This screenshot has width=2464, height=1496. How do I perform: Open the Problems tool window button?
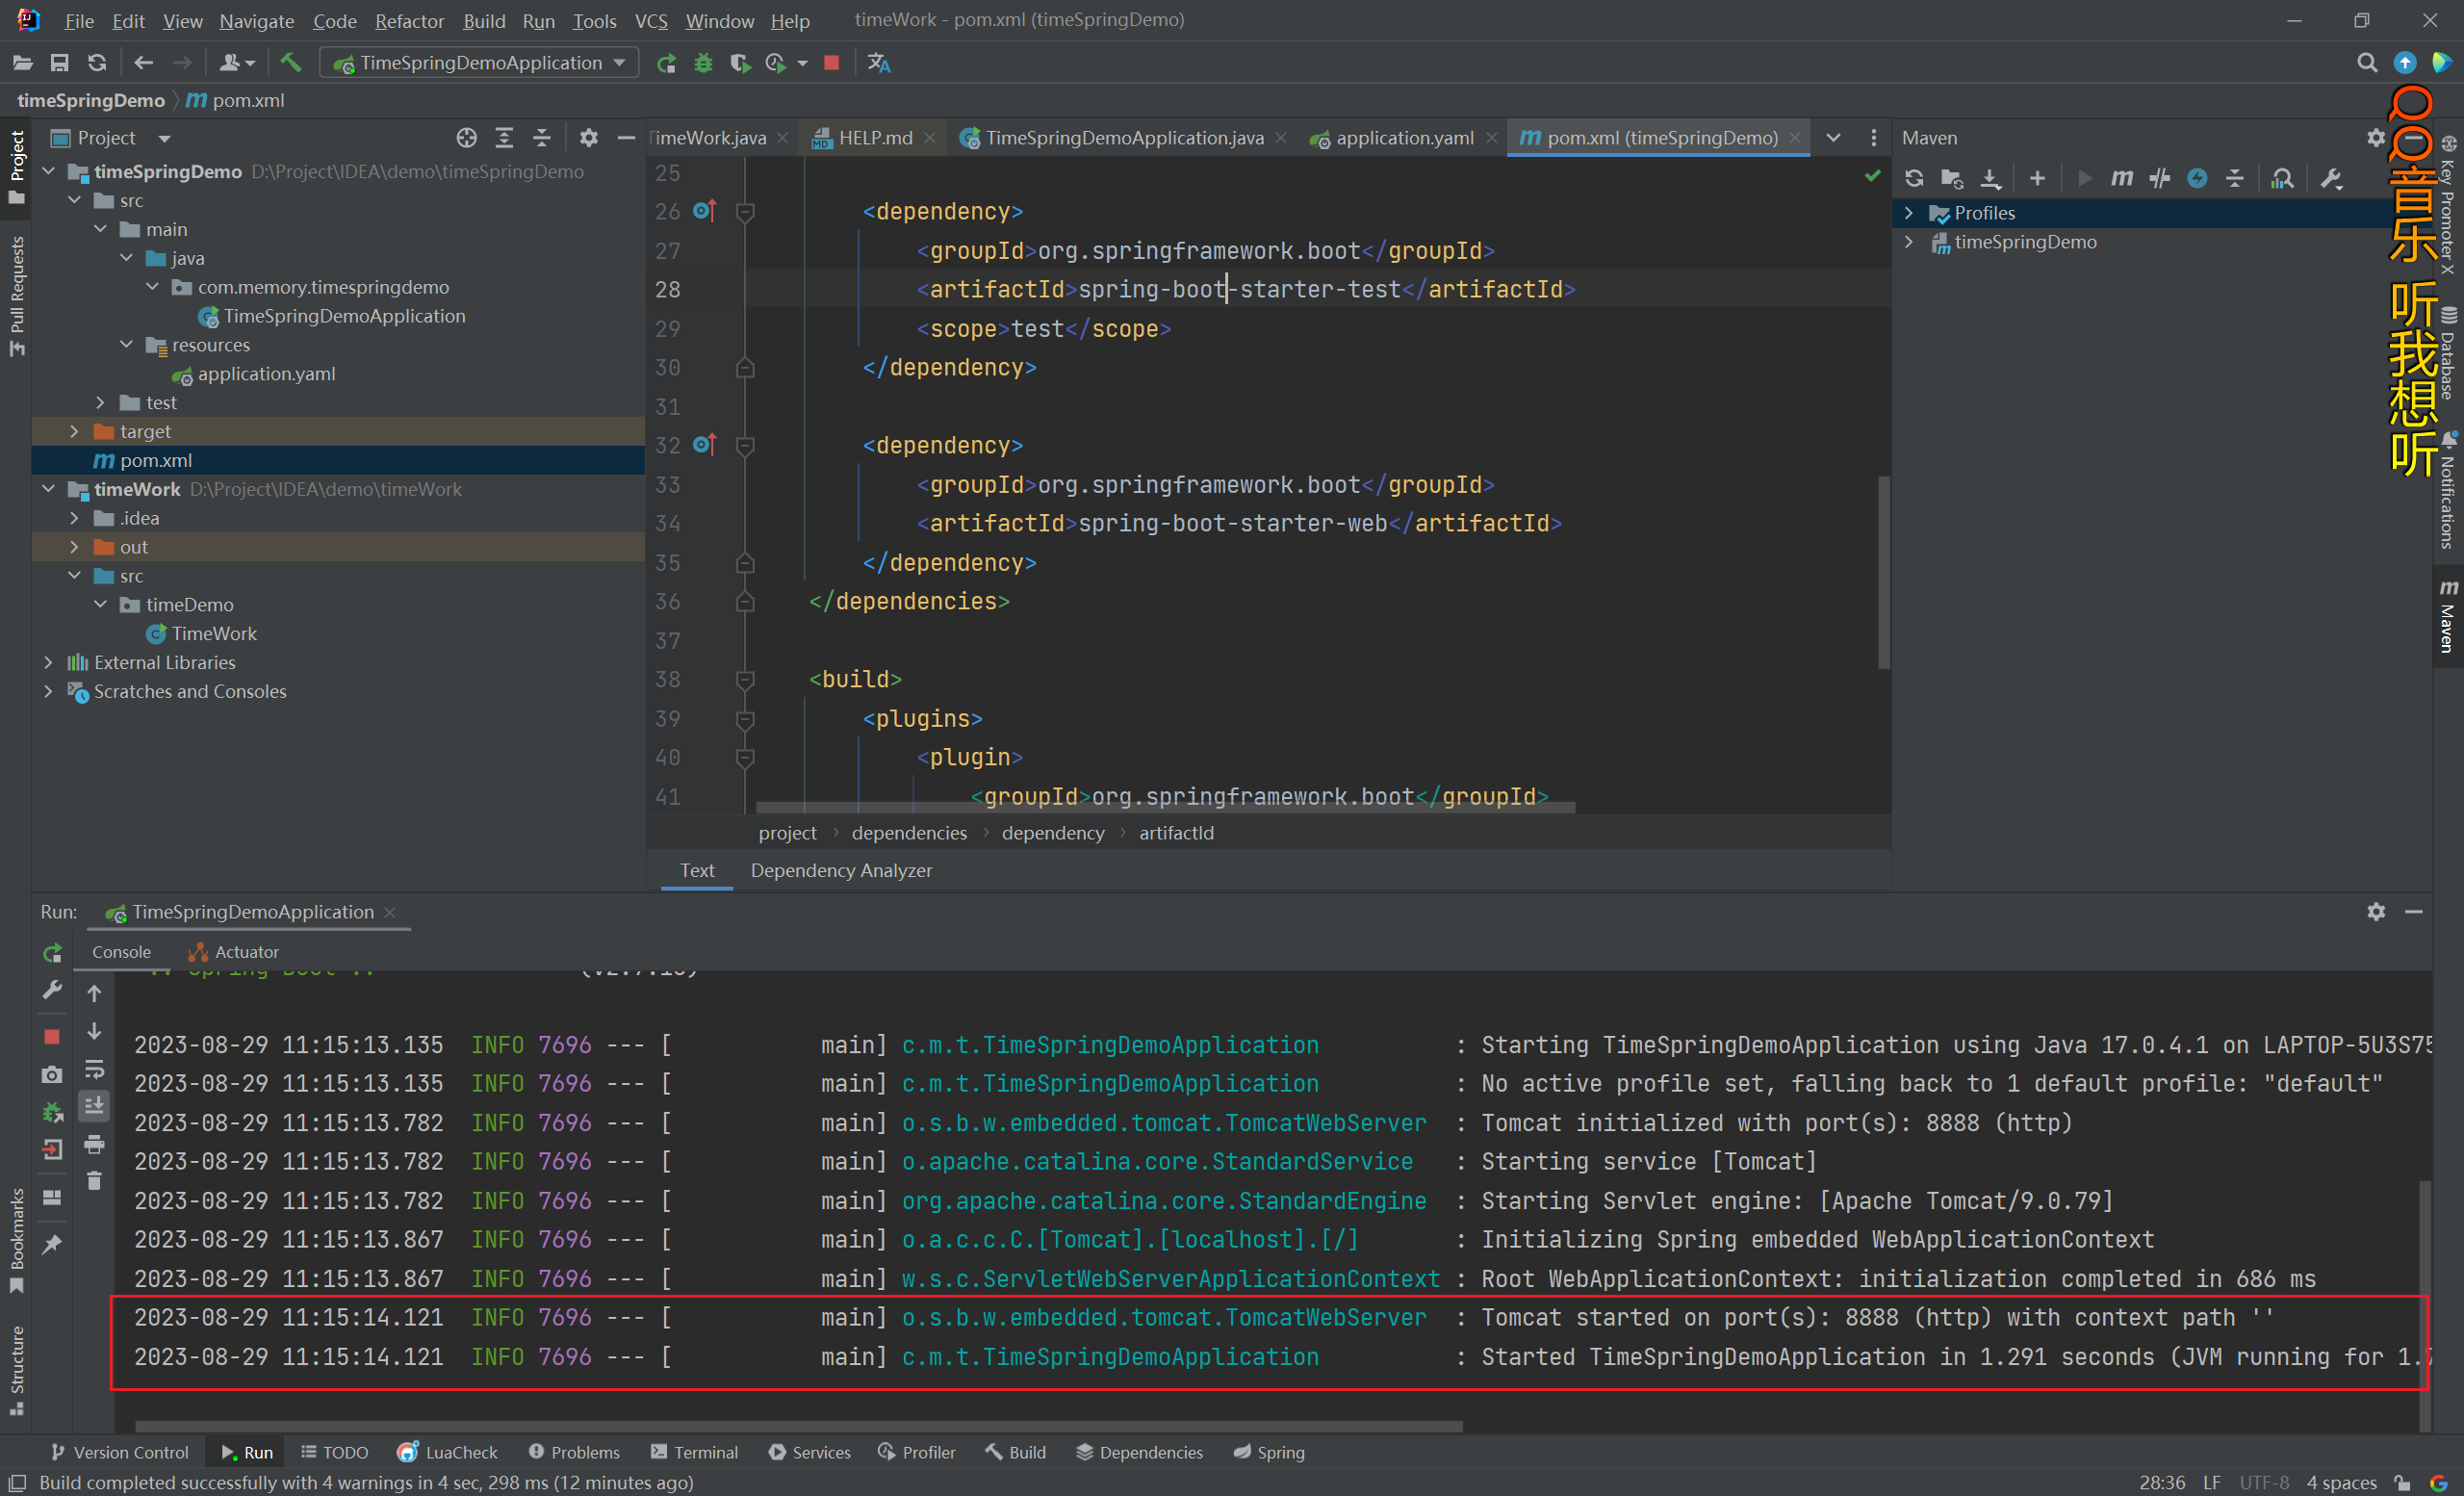coord(574,1452)
